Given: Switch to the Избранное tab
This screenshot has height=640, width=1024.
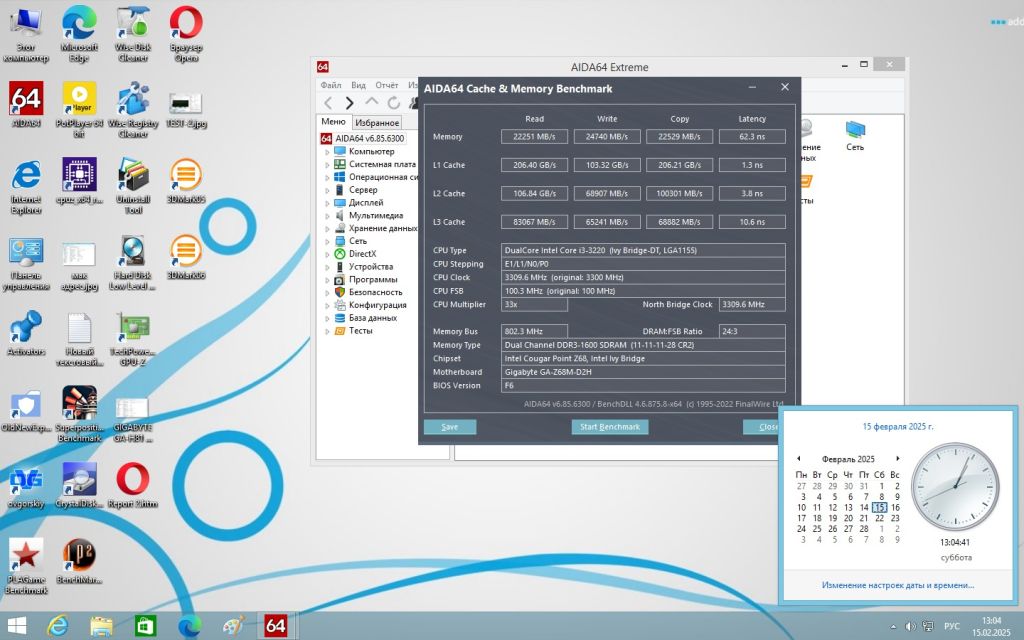Looking at the screenshot, I should (377, 123).
